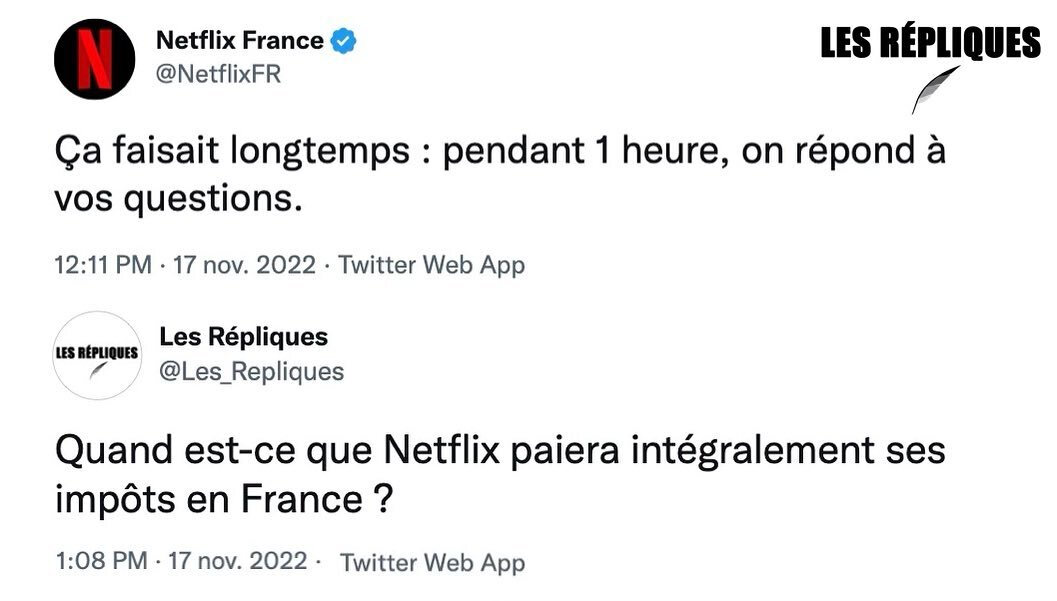Click Twitter Web App on the Netflix tweet
Viewport: 1057px width, 601px height.
point(431,266)
